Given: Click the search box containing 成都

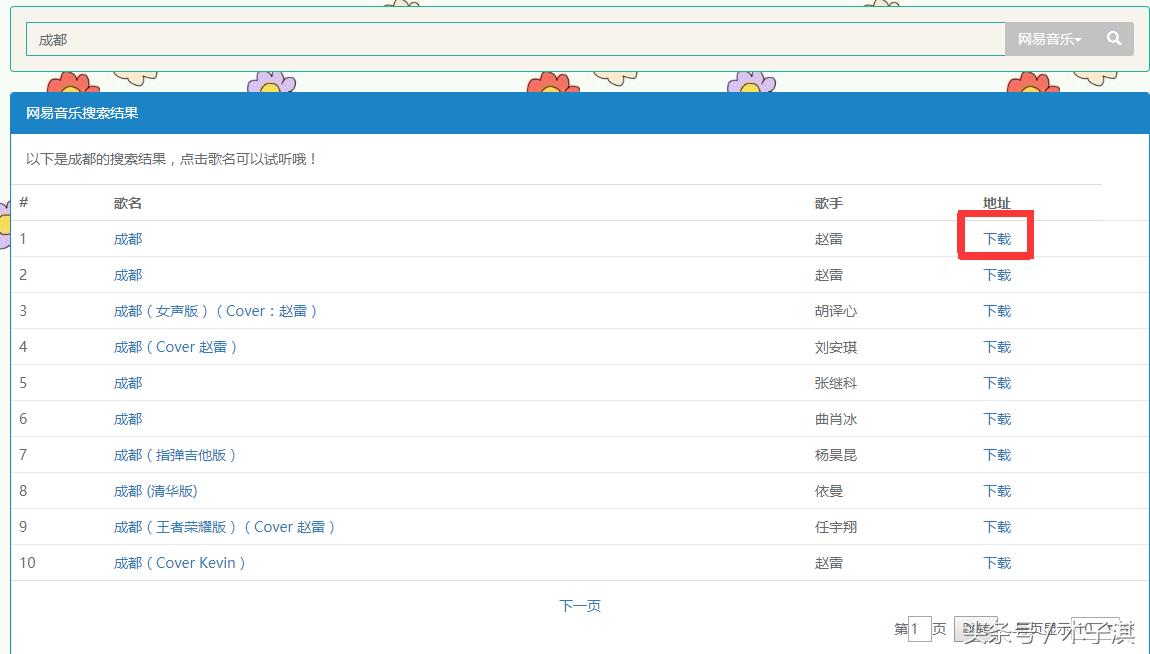Looking at the screenshot, I should 500,39.
